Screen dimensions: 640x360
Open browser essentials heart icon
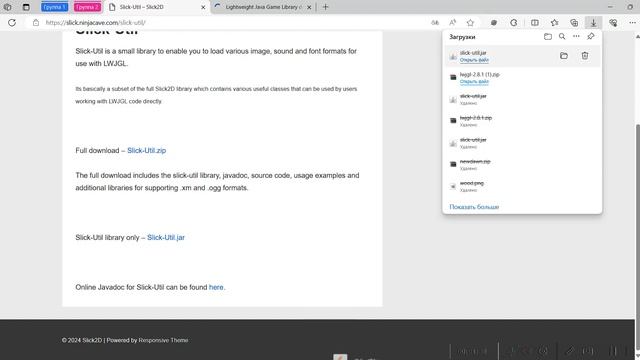pos(613,22)
